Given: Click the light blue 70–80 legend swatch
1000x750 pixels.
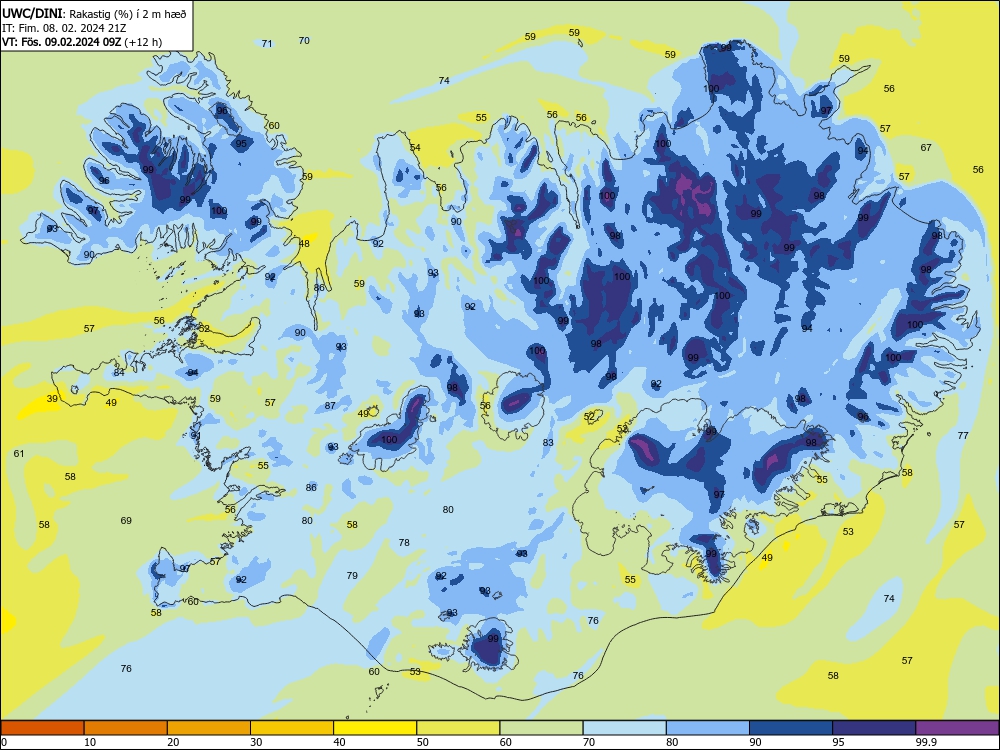Looking at the screenshot, I should (x=624, y=728).
